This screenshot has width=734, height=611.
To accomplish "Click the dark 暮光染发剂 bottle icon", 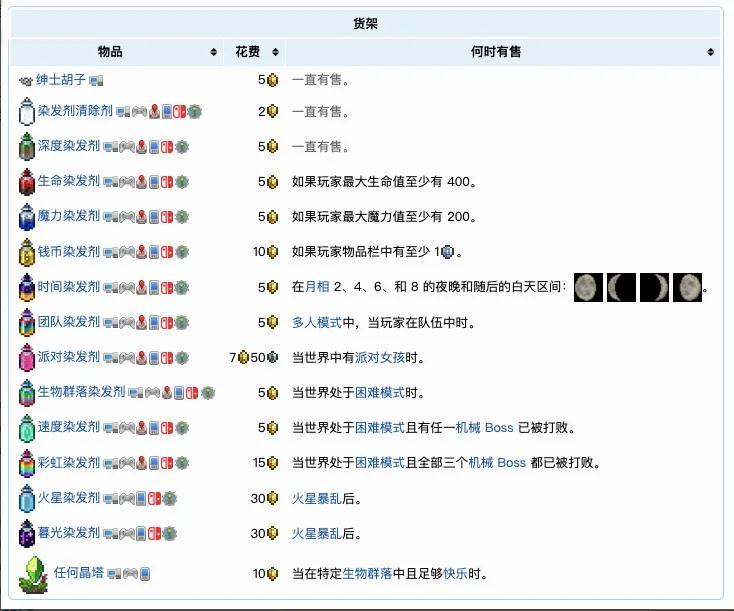I will [26, 533].
